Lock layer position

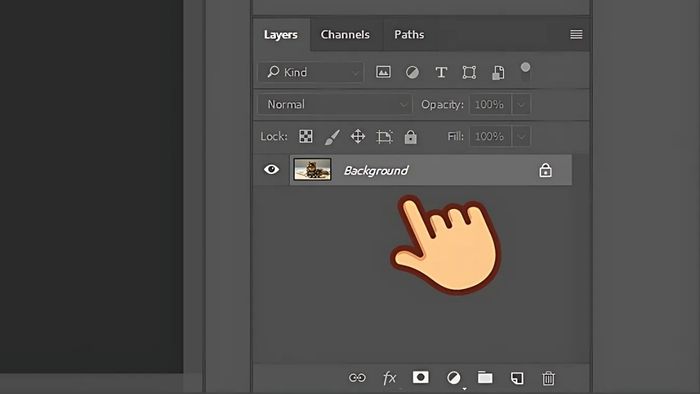358,136
